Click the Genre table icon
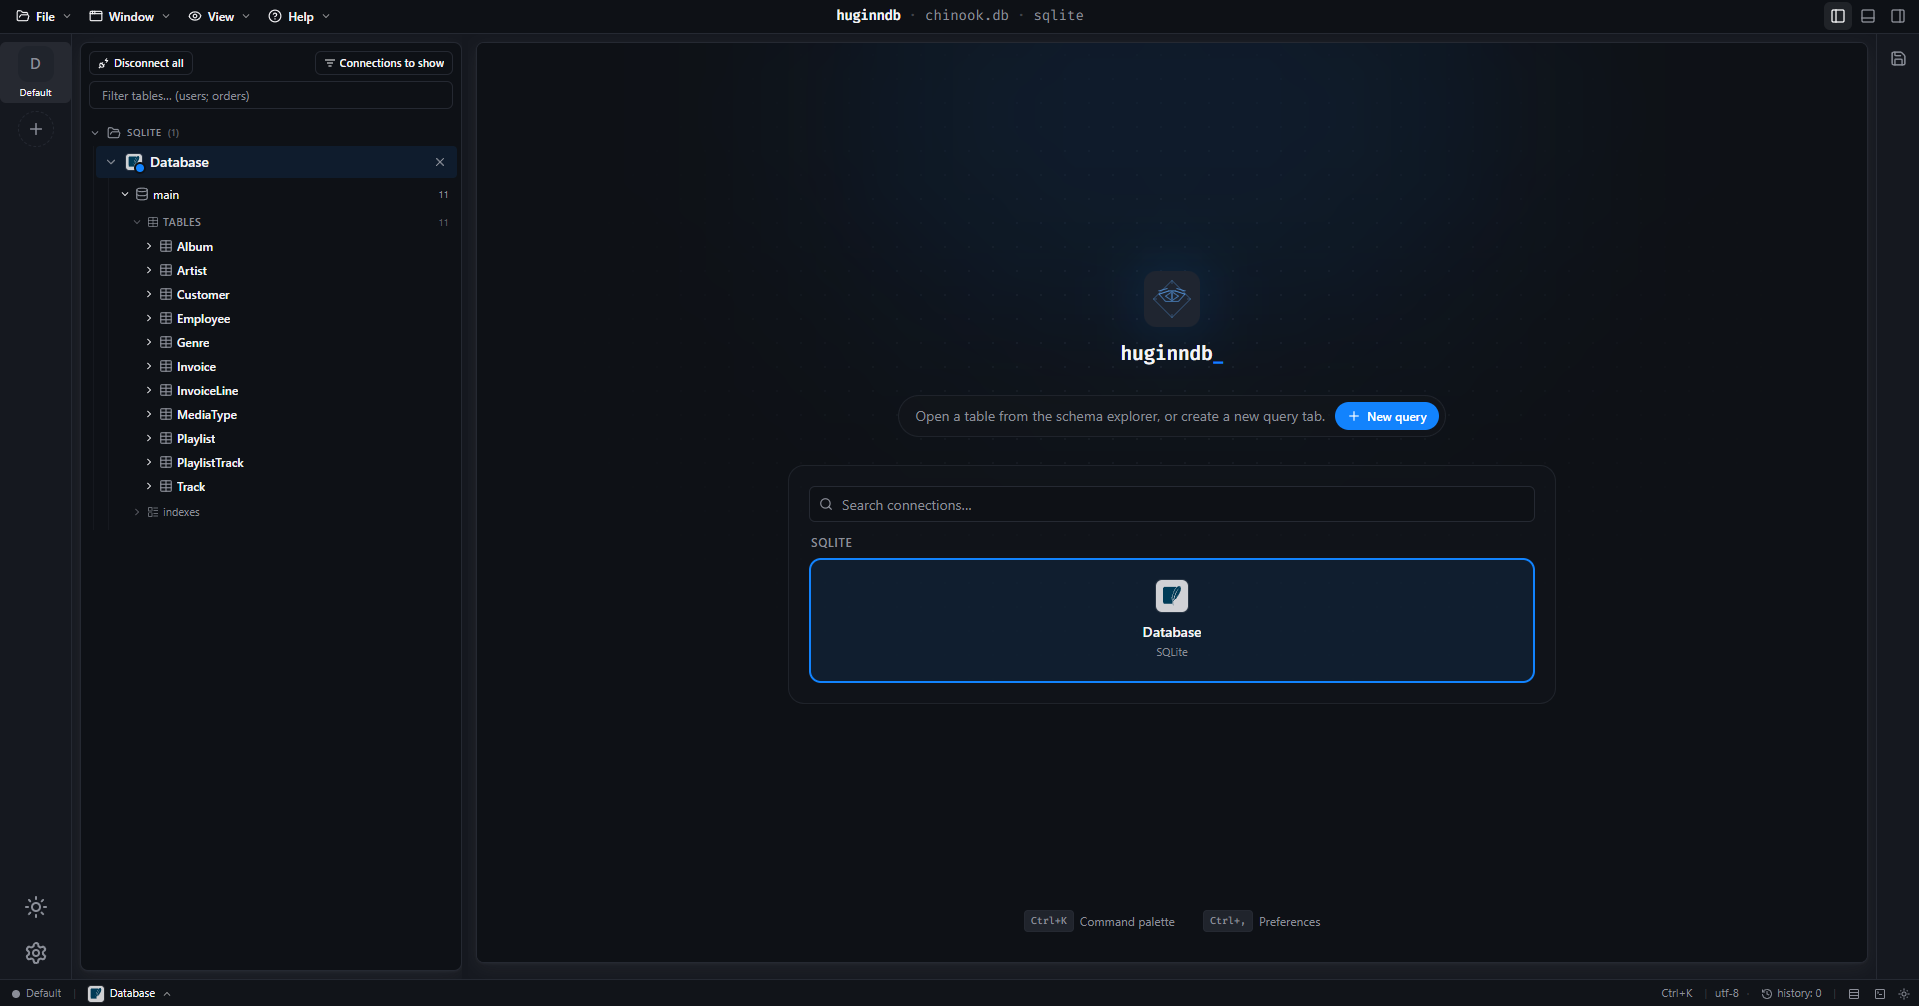The height and width of the screenshot is (1006, 1919). coord(166,342)
